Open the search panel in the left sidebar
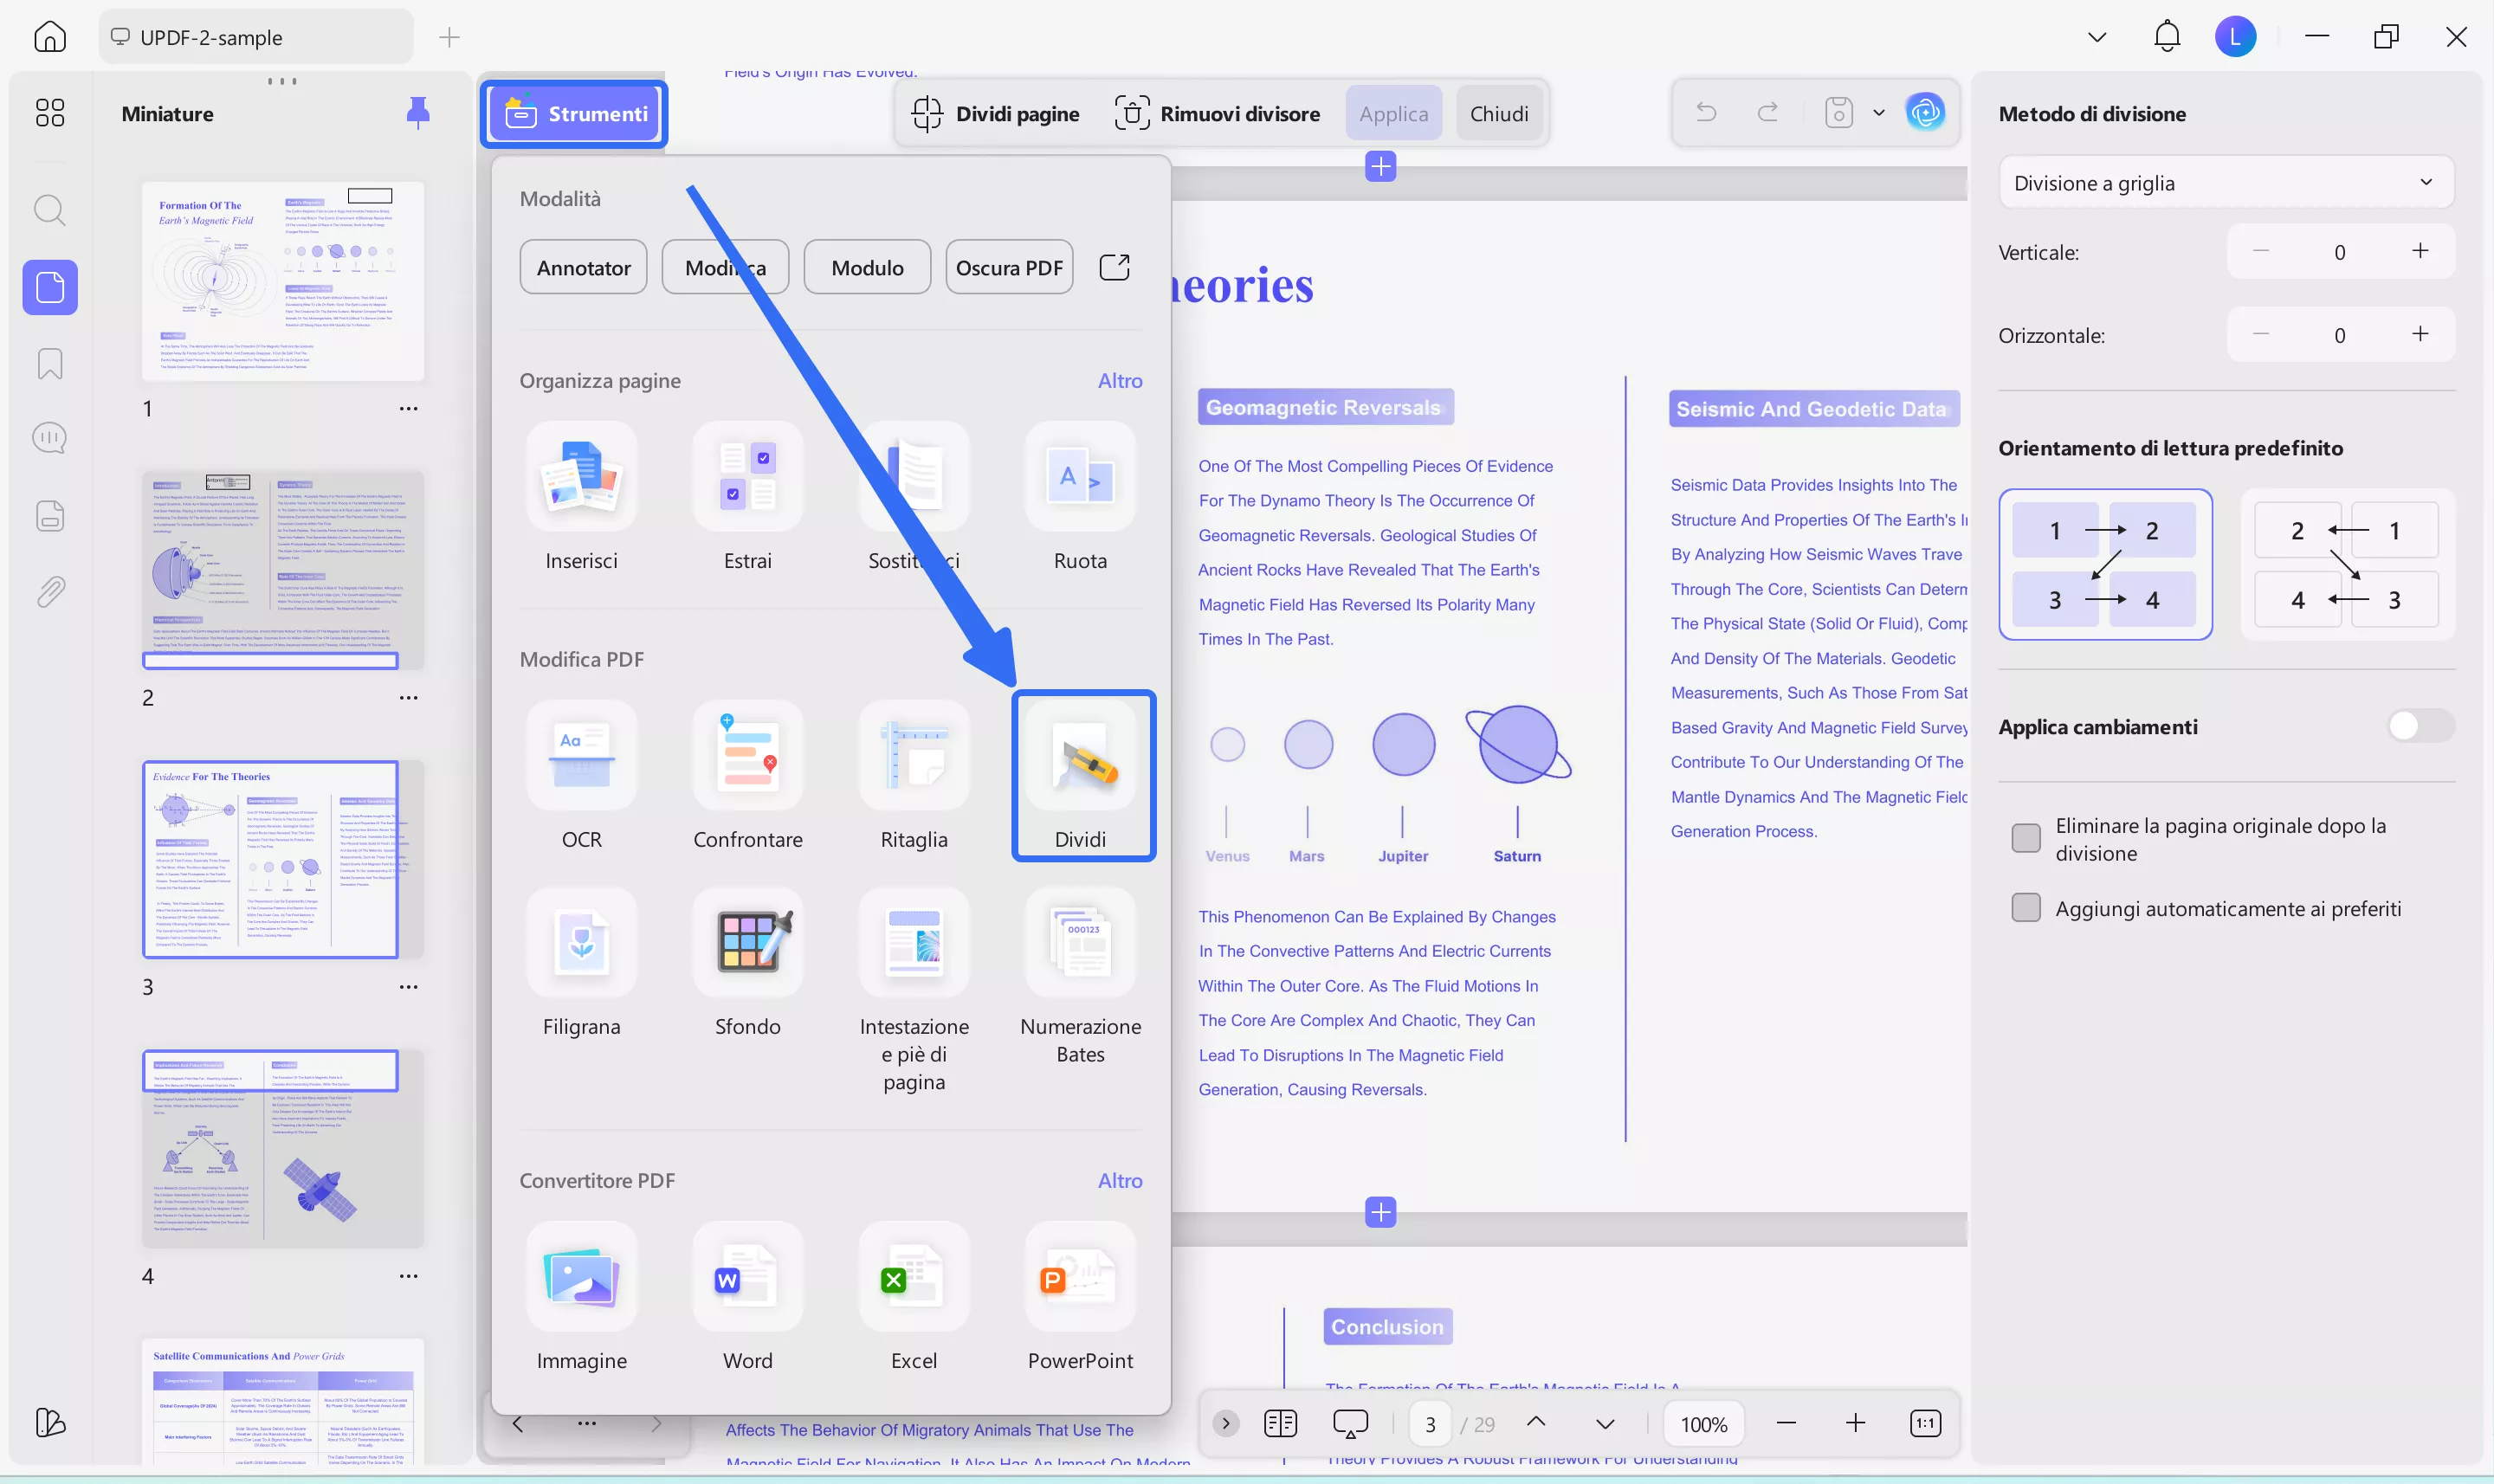The width and height of the screenshot is (2494, 1484). [49, 210]
